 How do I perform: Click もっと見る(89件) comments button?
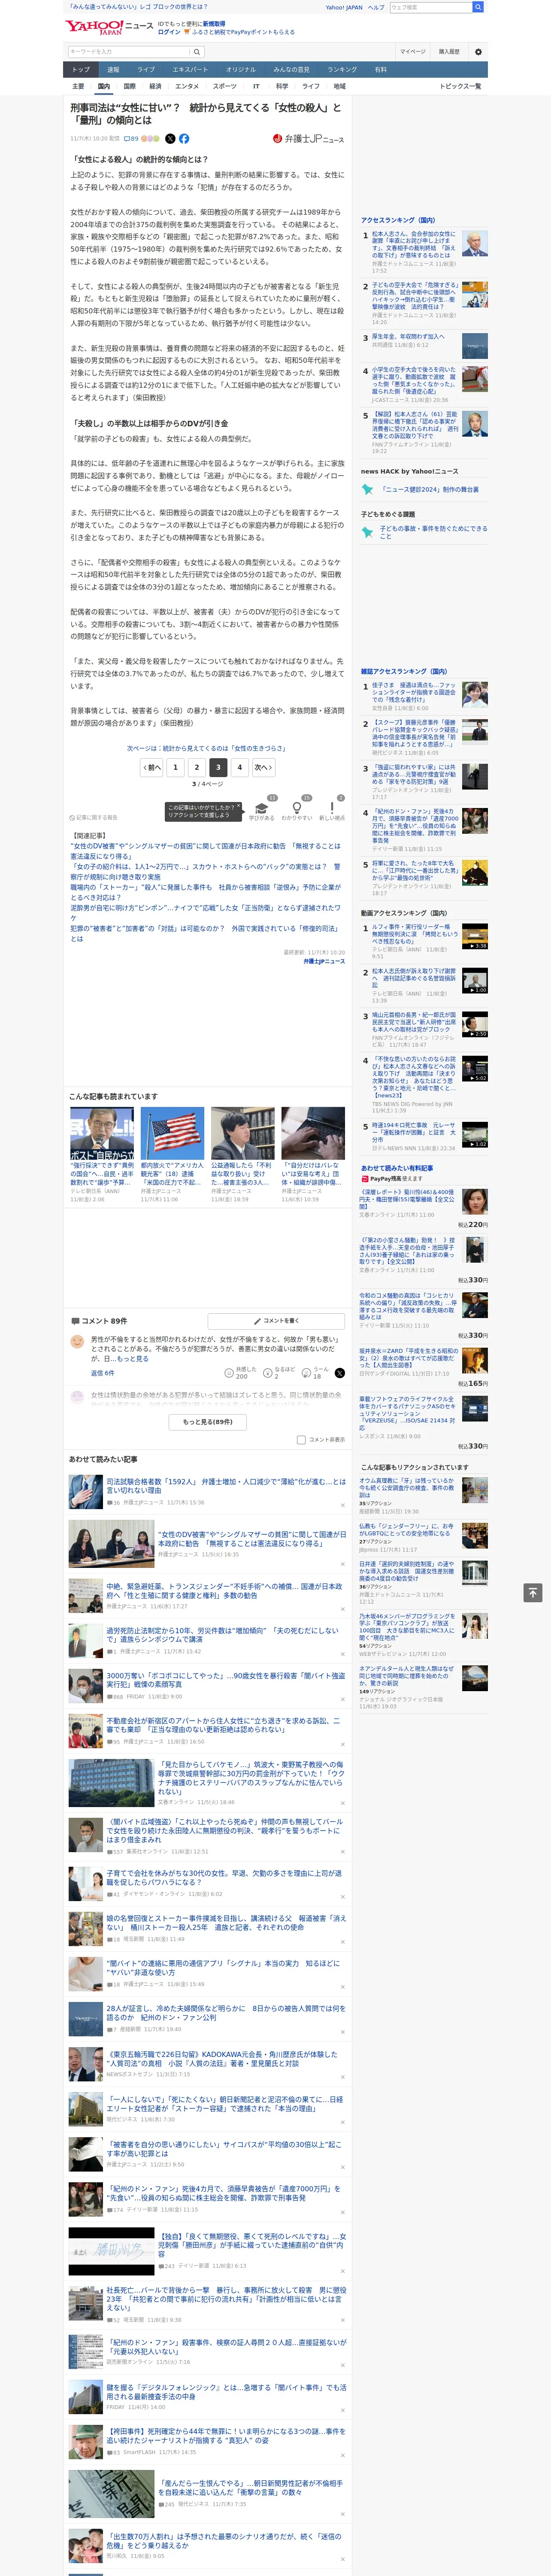208,1422
